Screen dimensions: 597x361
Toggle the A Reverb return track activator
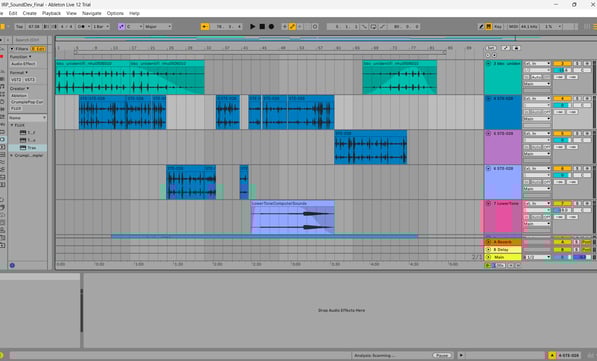click(x=562, y=242)
